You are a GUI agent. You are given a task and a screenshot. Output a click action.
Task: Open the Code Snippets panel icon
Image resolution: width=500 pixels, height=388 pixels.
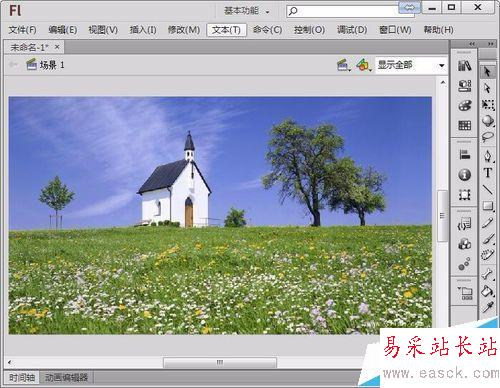[x=465, y=224]
